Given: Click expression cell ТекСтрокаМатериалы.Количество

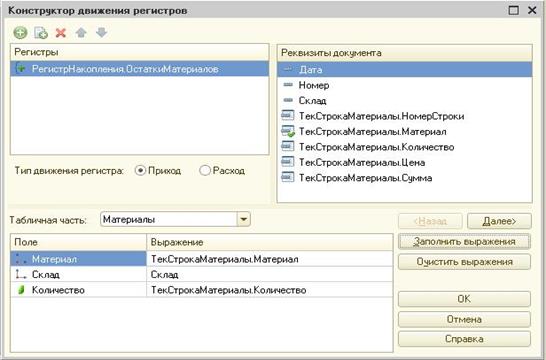Looking at the screenshot, I should (x=270, y=290).
